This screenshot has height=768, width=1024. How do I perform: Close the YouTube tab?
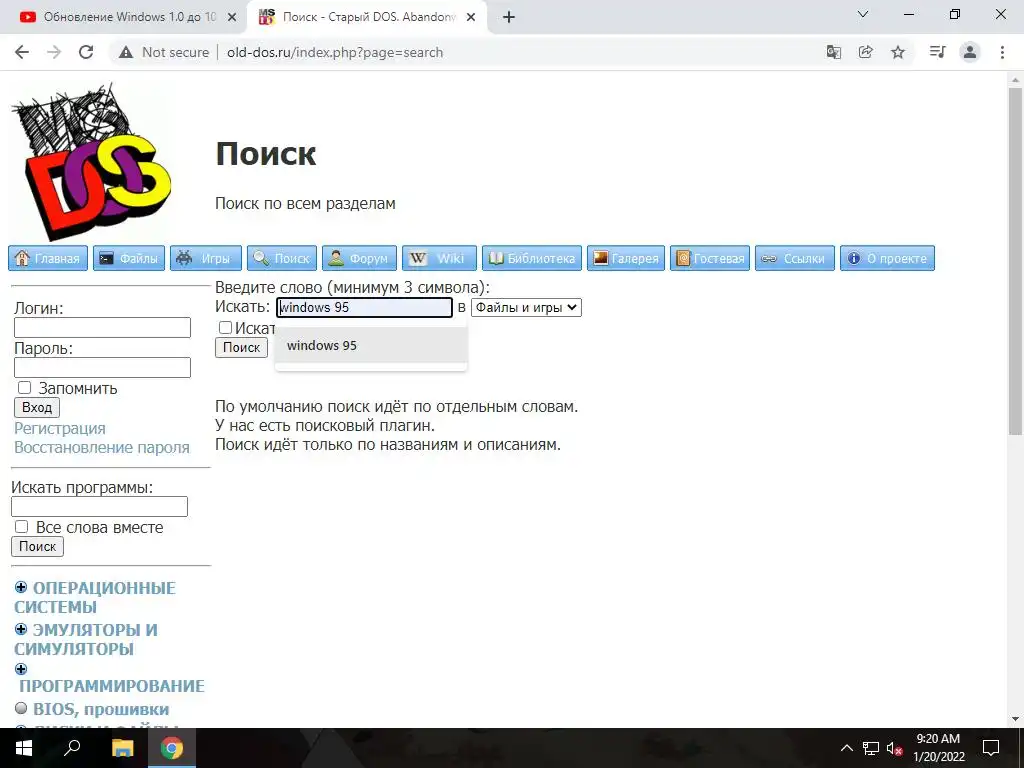pyautogui.click(x=232, y=18)
